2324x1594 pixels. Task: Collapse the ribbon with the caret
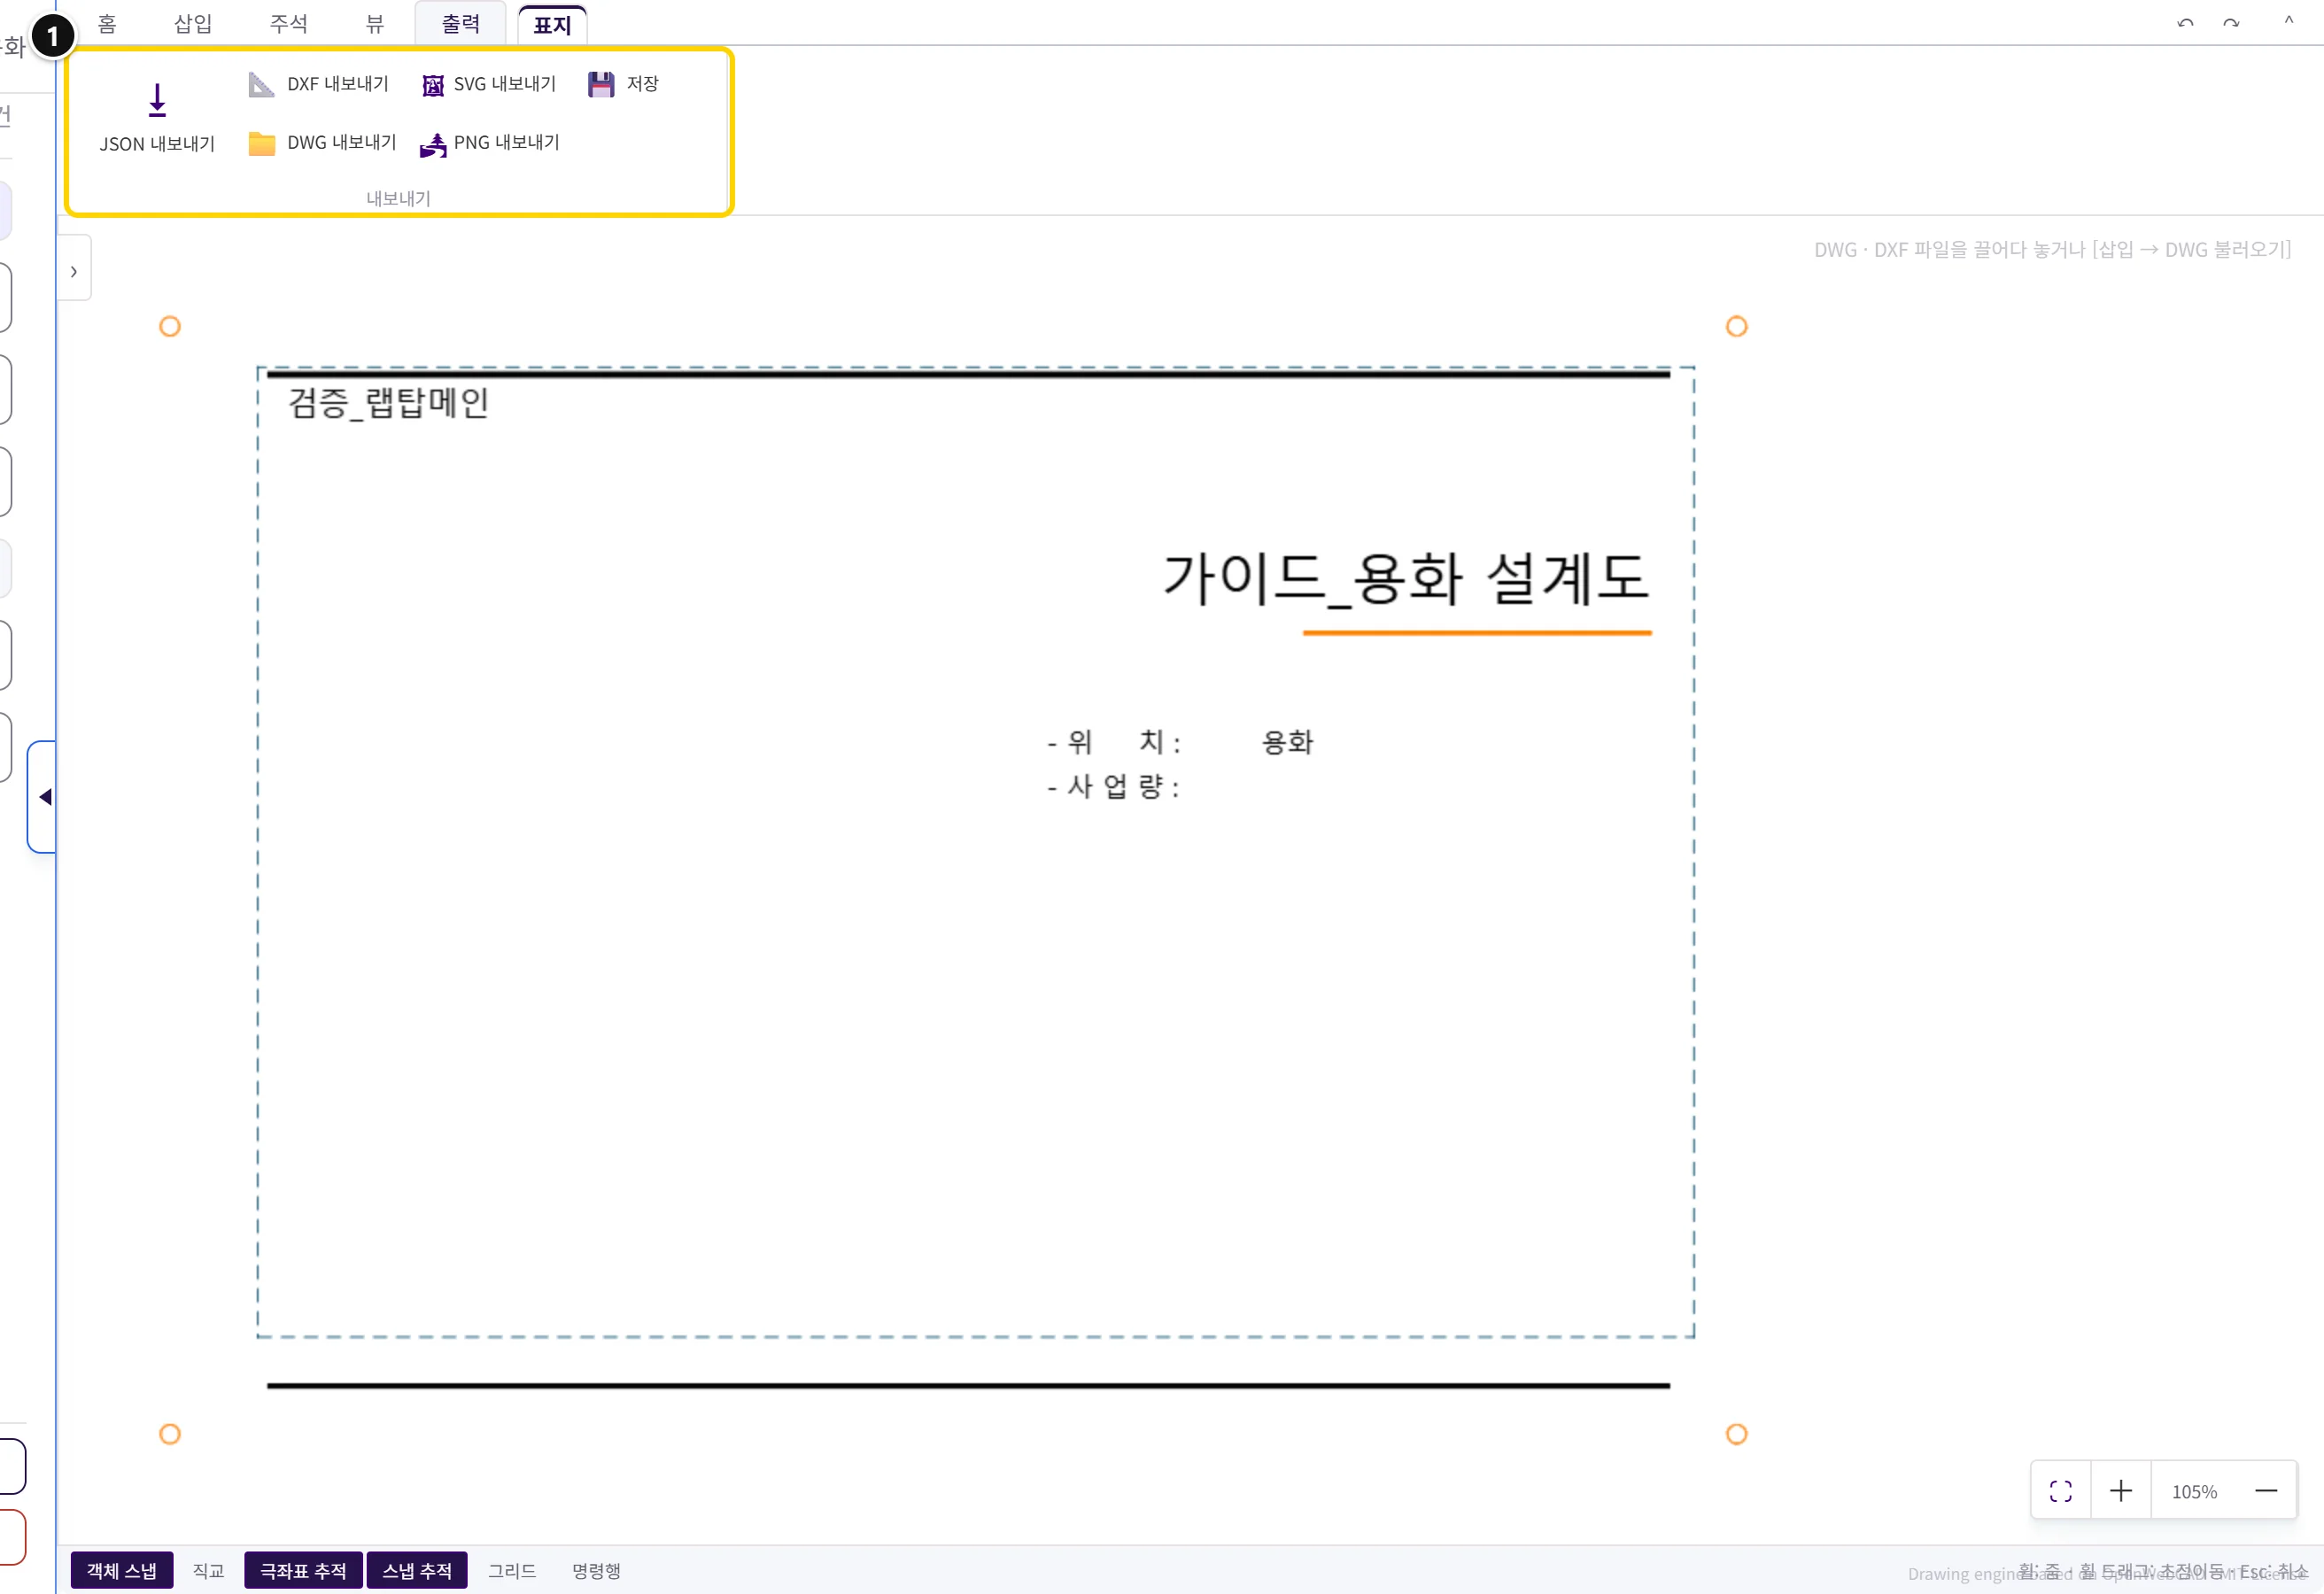[x=2288, y=20]
